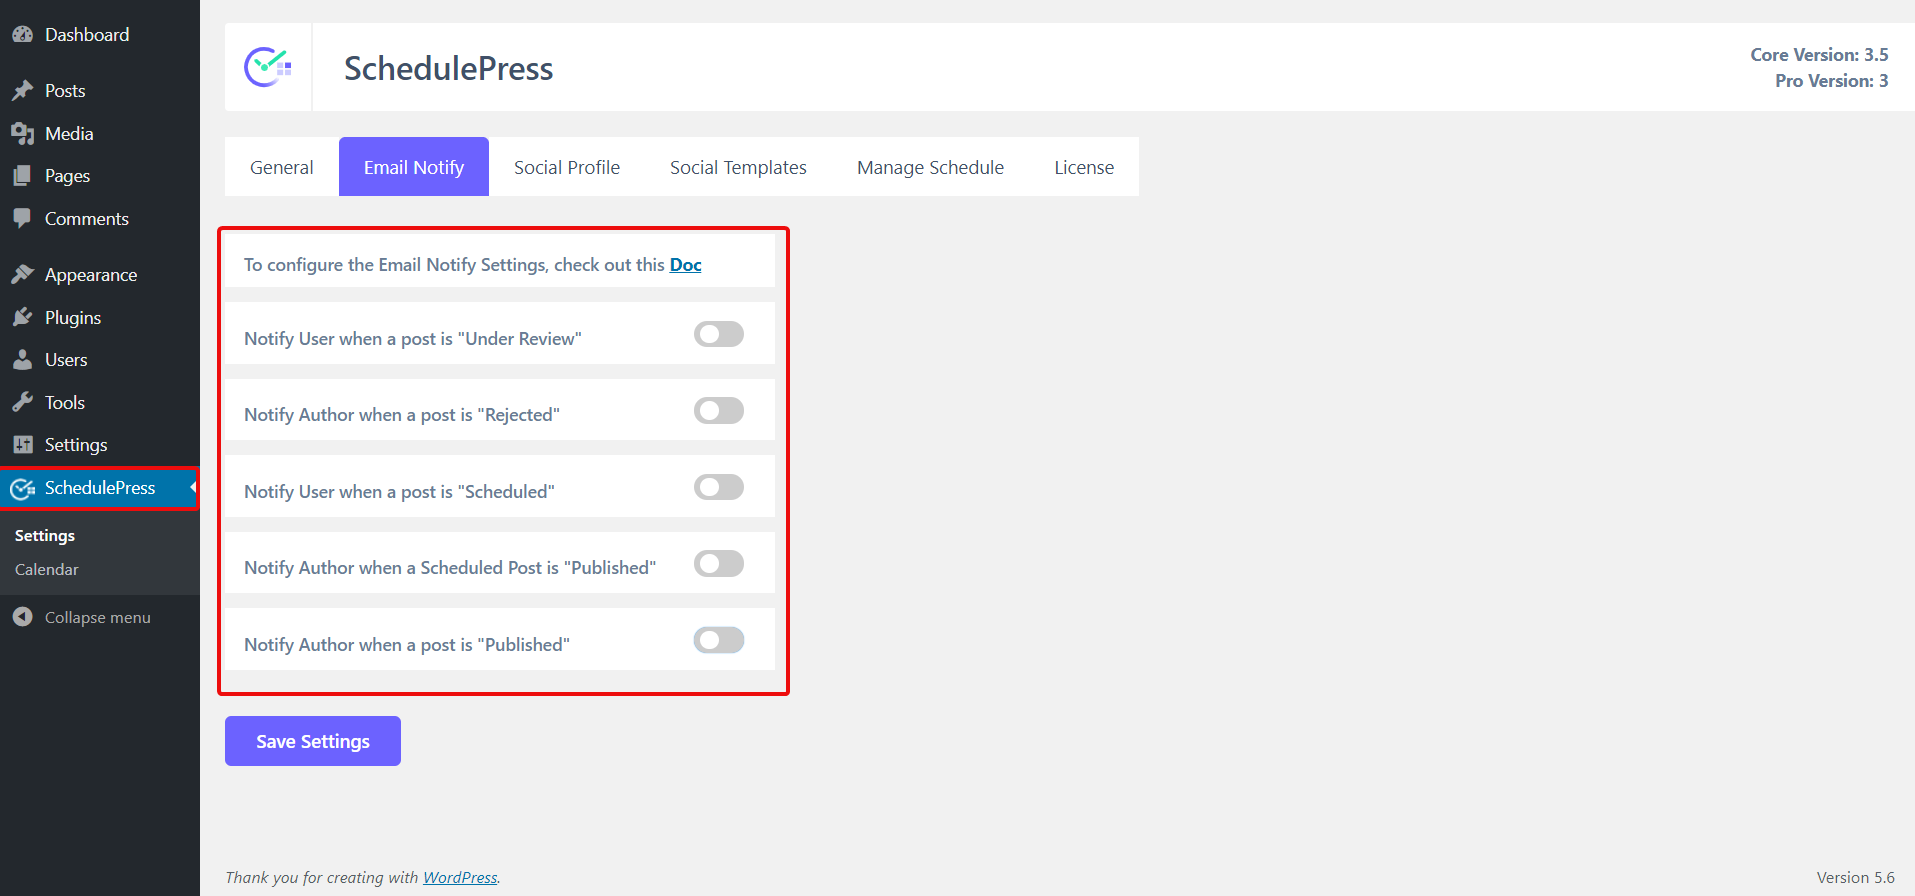Toggle notify user when post is "Scheduled"
The image size is (1915, 896).
pyautogui.click(x=719, y=487)
